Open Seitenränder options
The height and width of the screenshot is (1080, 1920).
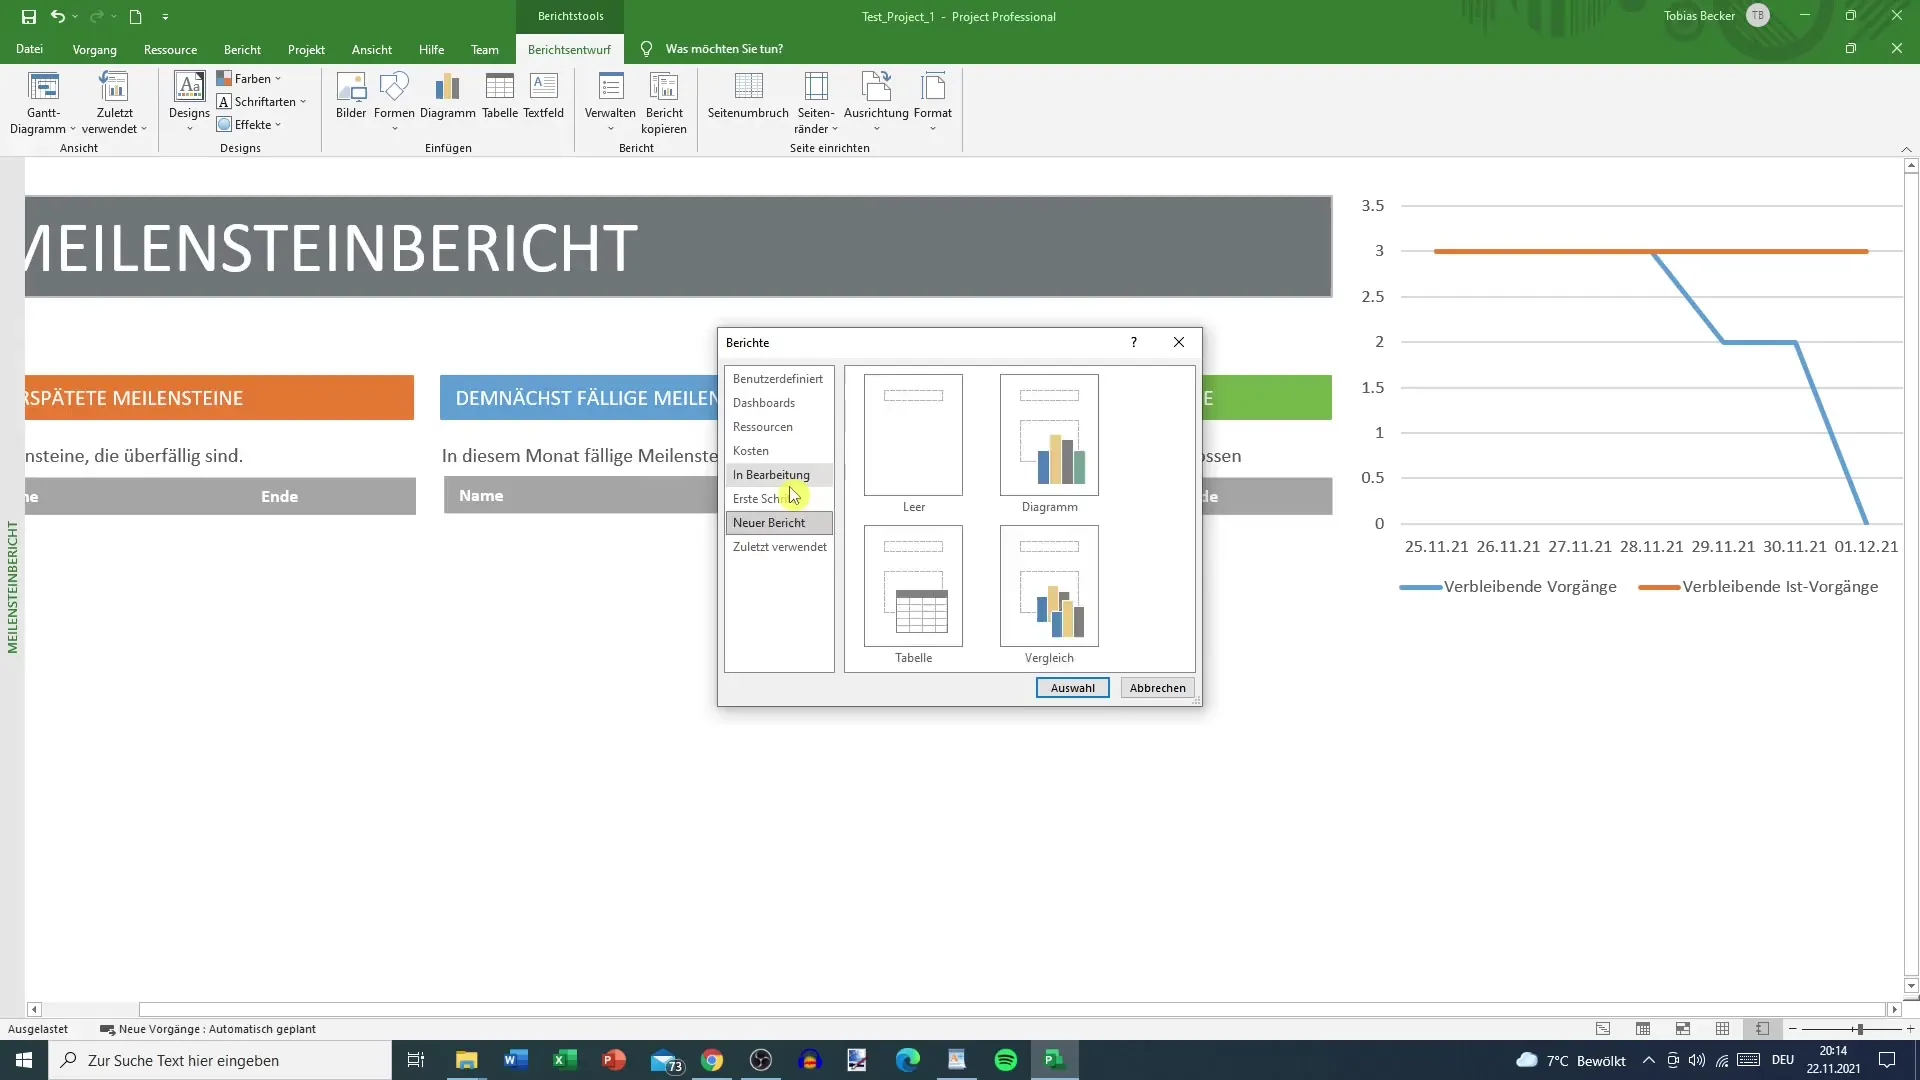click(x=816, y=103)
